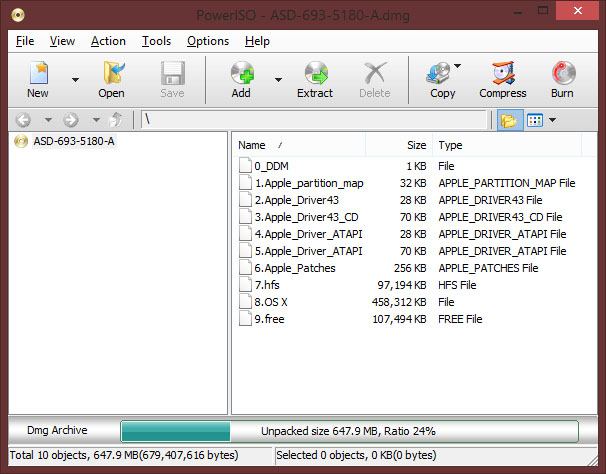Click the file icon beside 1.Apple_partition_map
Viewport: 606px width, 474px height.
coord(245,182)
